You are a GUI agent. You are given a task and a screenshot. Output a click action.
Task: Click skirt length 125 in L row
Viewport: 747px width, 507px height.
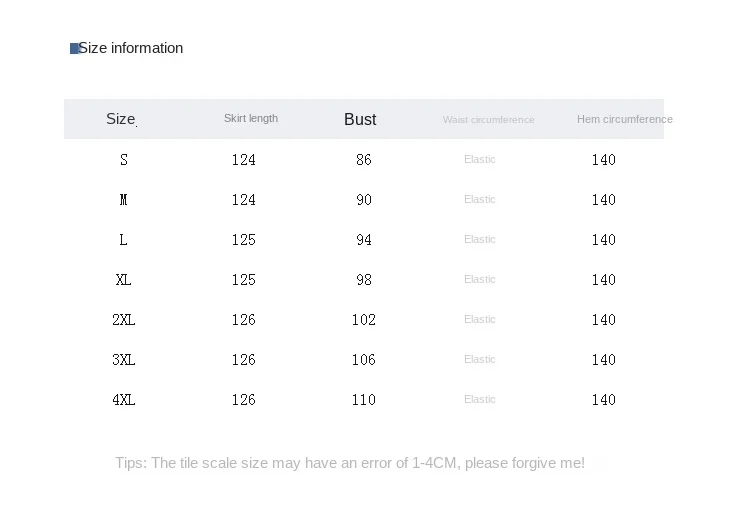(244, 240)
